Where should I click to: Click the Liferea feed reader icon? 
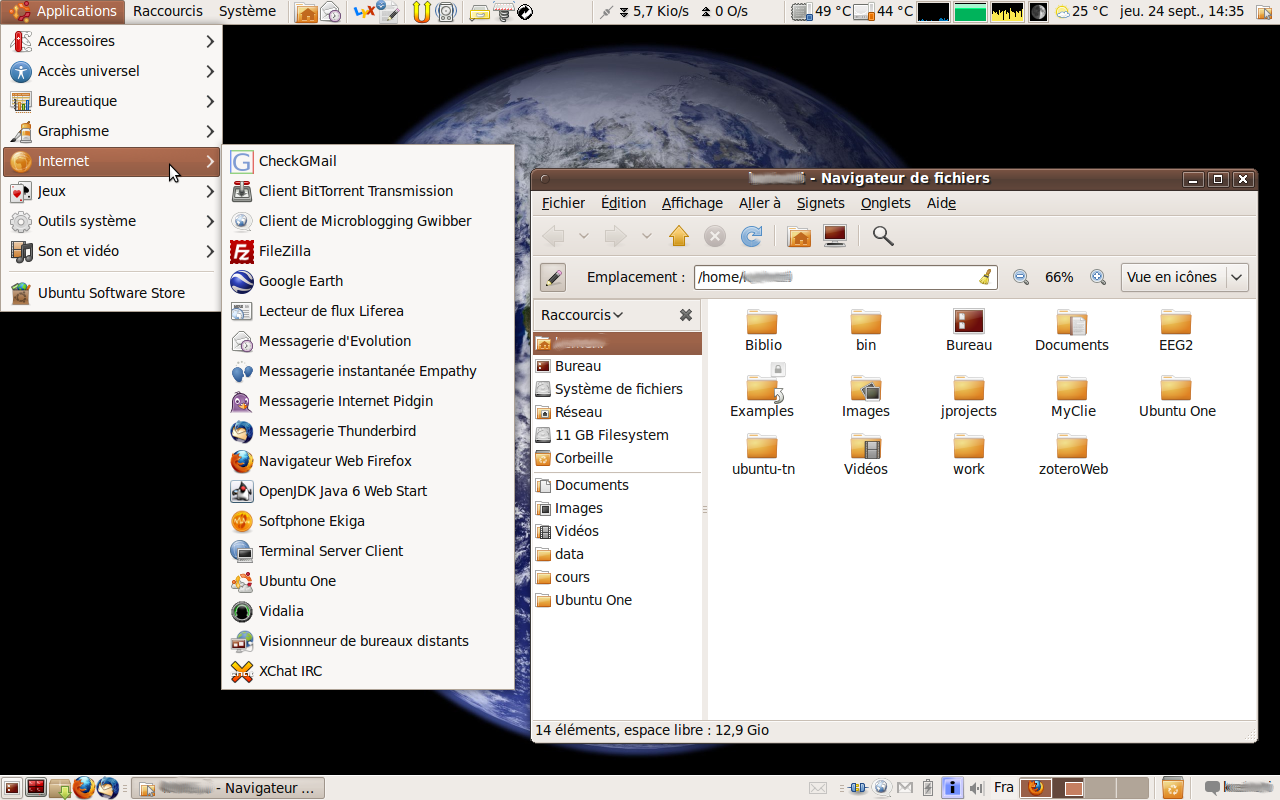(241, 311)
